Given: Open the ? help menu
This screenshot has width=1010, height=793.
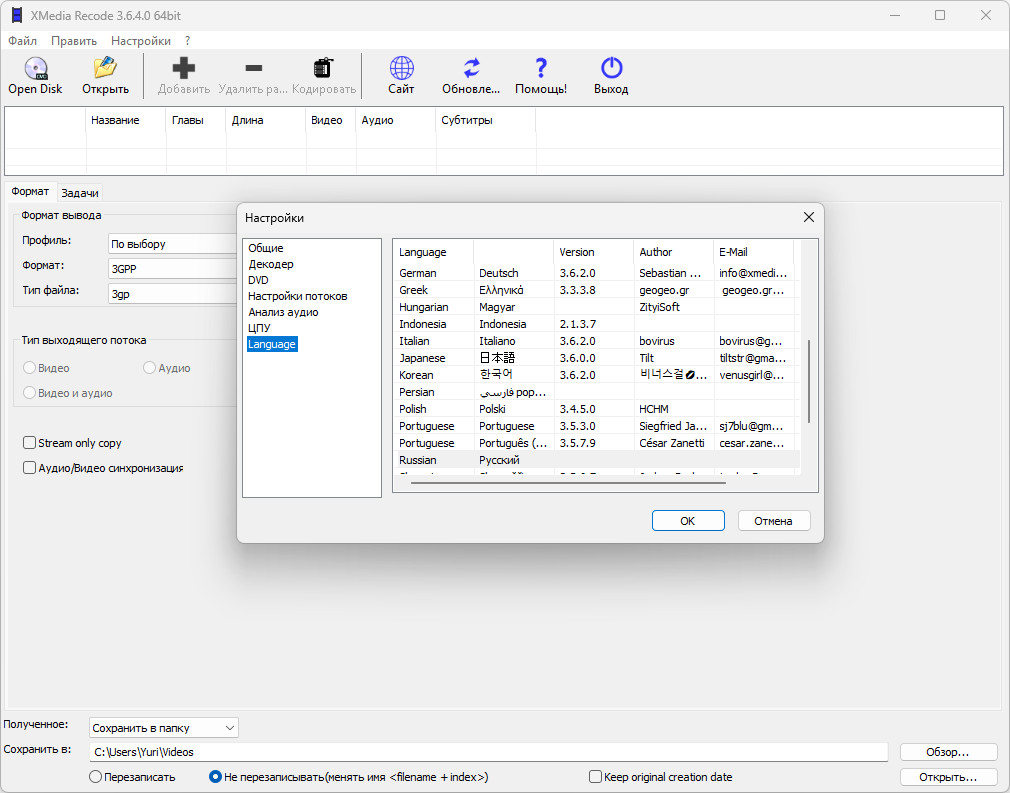Looking at the screenshot, I should pos(187,41).
